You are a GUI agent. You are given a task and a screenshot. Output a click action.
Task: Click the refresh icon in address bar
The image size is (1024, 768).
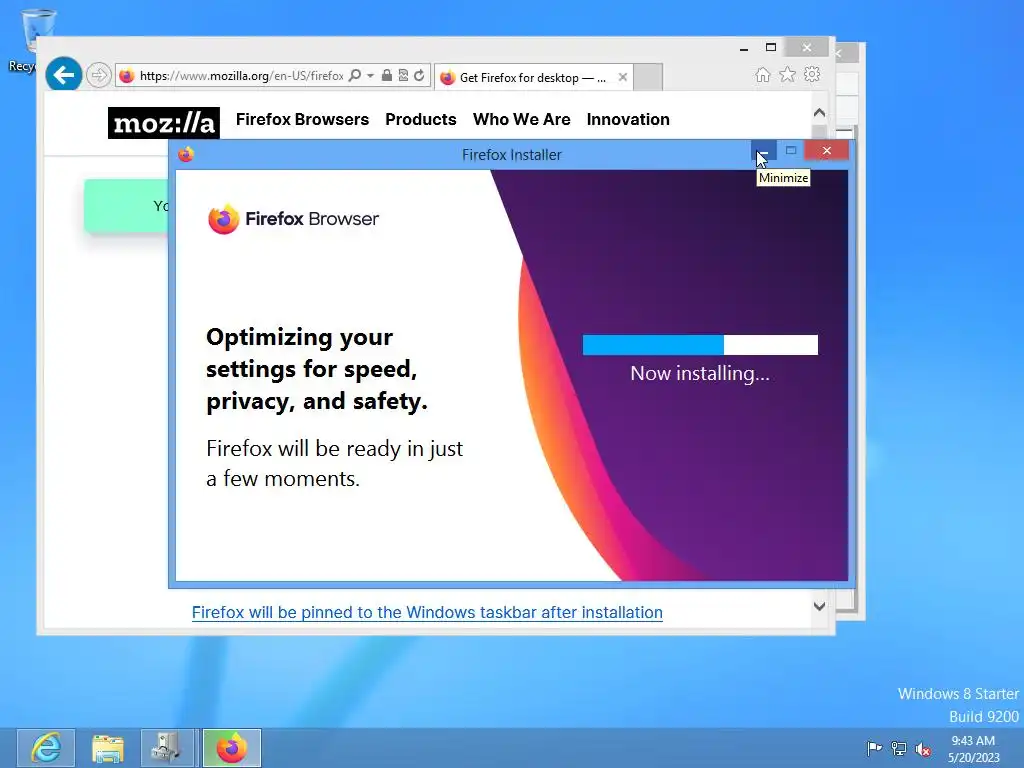pos(419,75)
